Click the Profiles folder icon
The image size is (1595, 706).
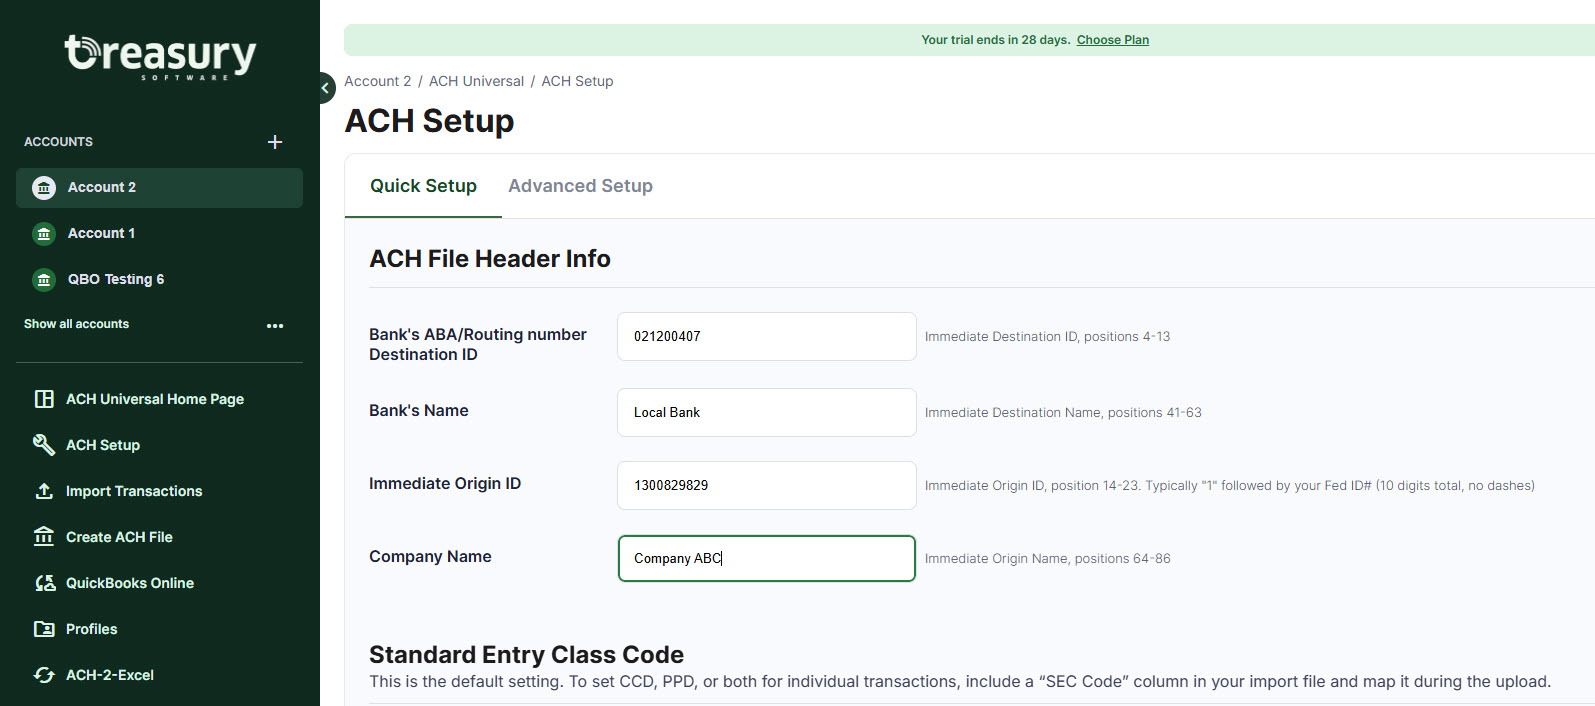(44, 629)
